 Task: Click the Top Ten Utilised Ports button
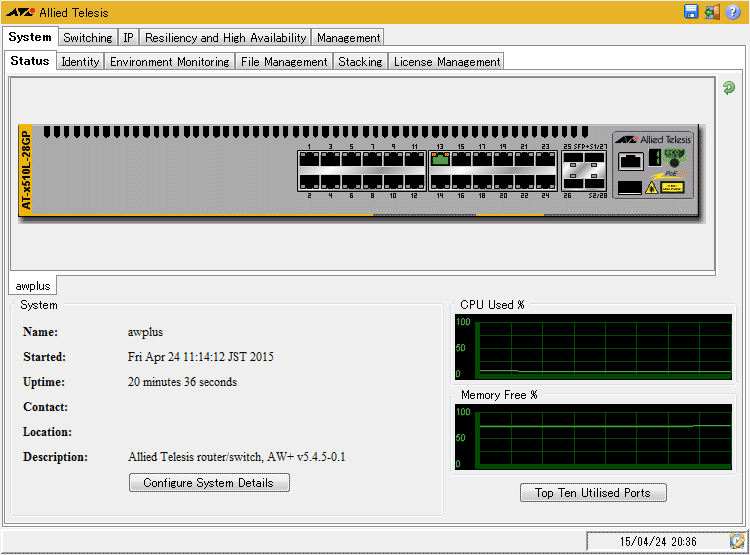[x=592, y=492]
